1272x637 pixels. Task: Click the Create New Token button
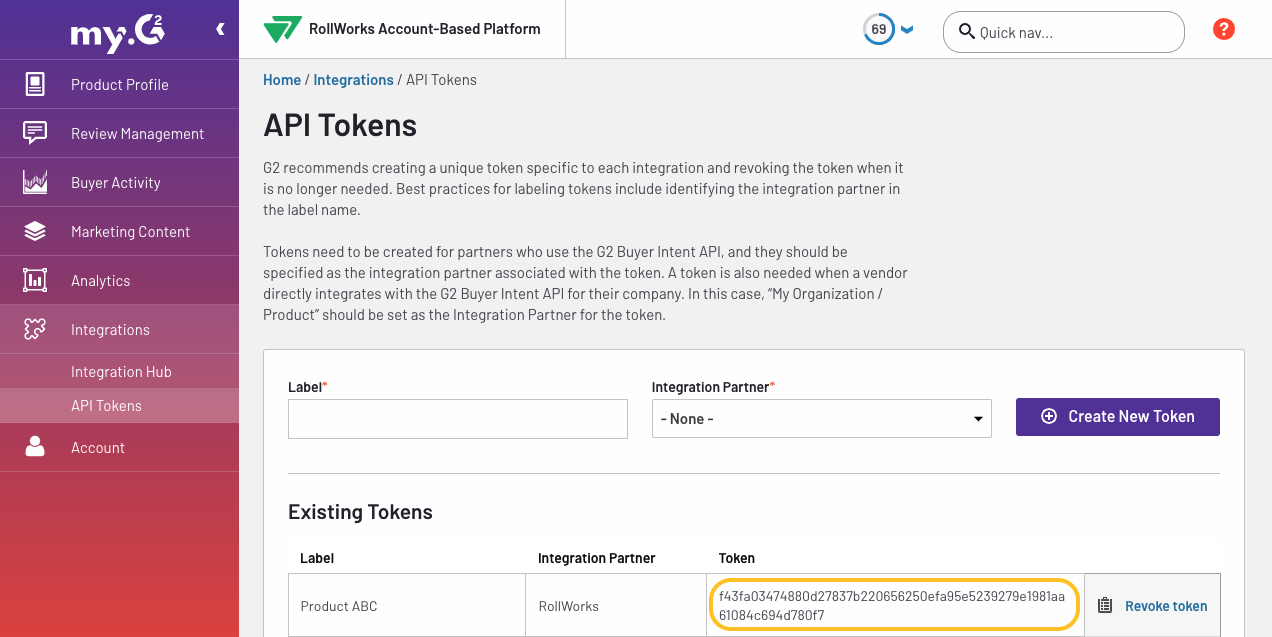(x=1117, y=417)
